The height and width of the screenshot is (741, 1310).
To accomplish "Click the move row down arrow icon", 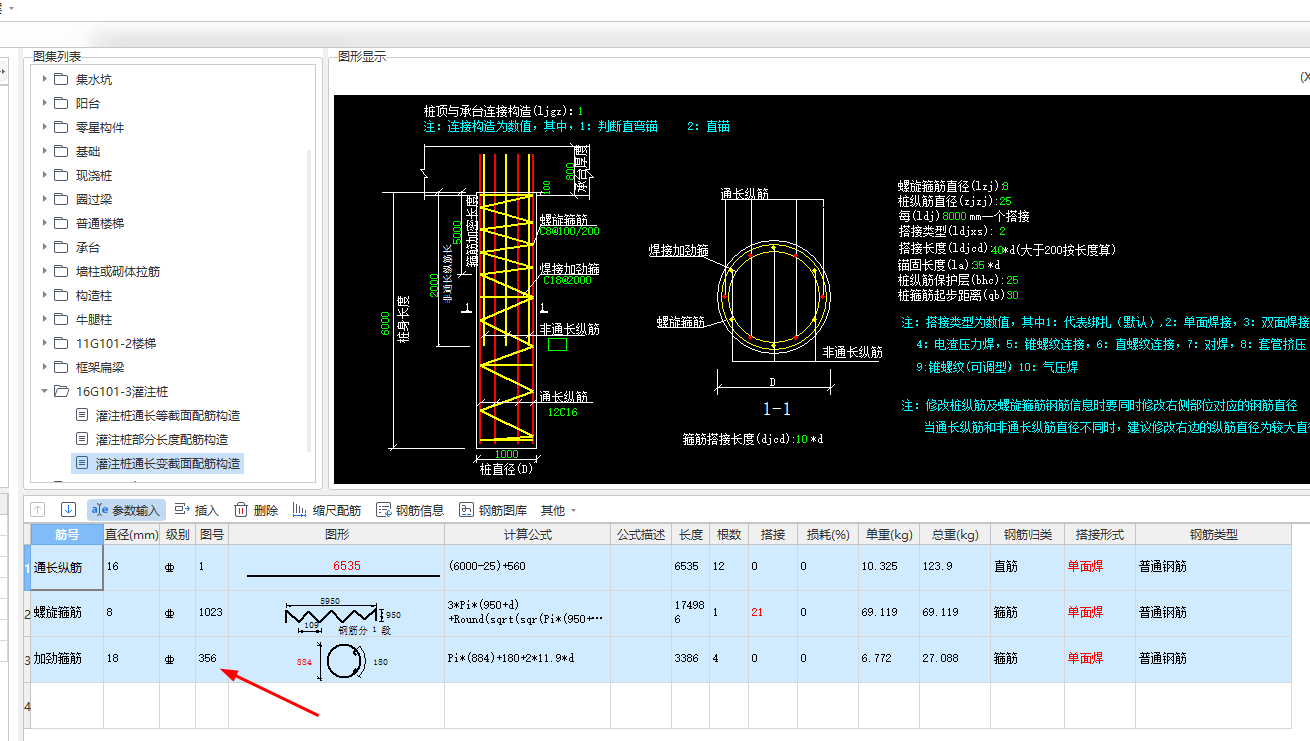I will [x=68, y=510].
